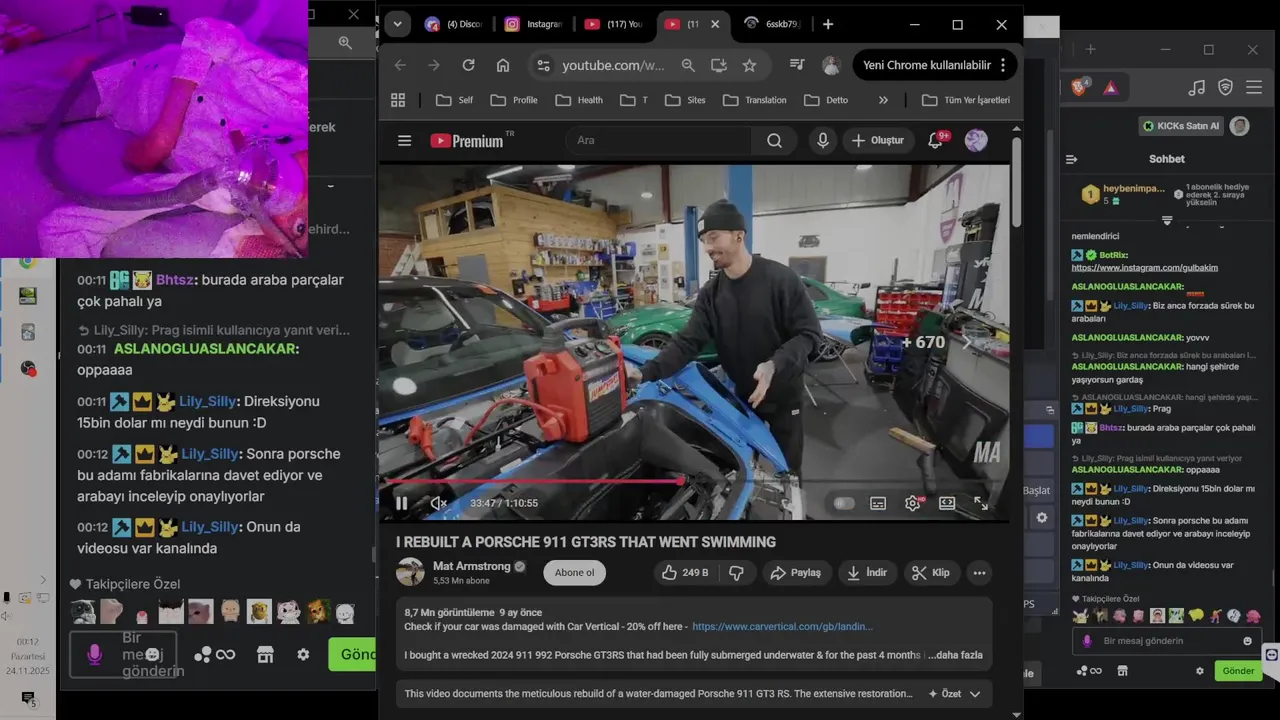This screenshot has width=1280, height=720.
Task: Go to Chrome home page icon
Action: [x=503, y=65]
